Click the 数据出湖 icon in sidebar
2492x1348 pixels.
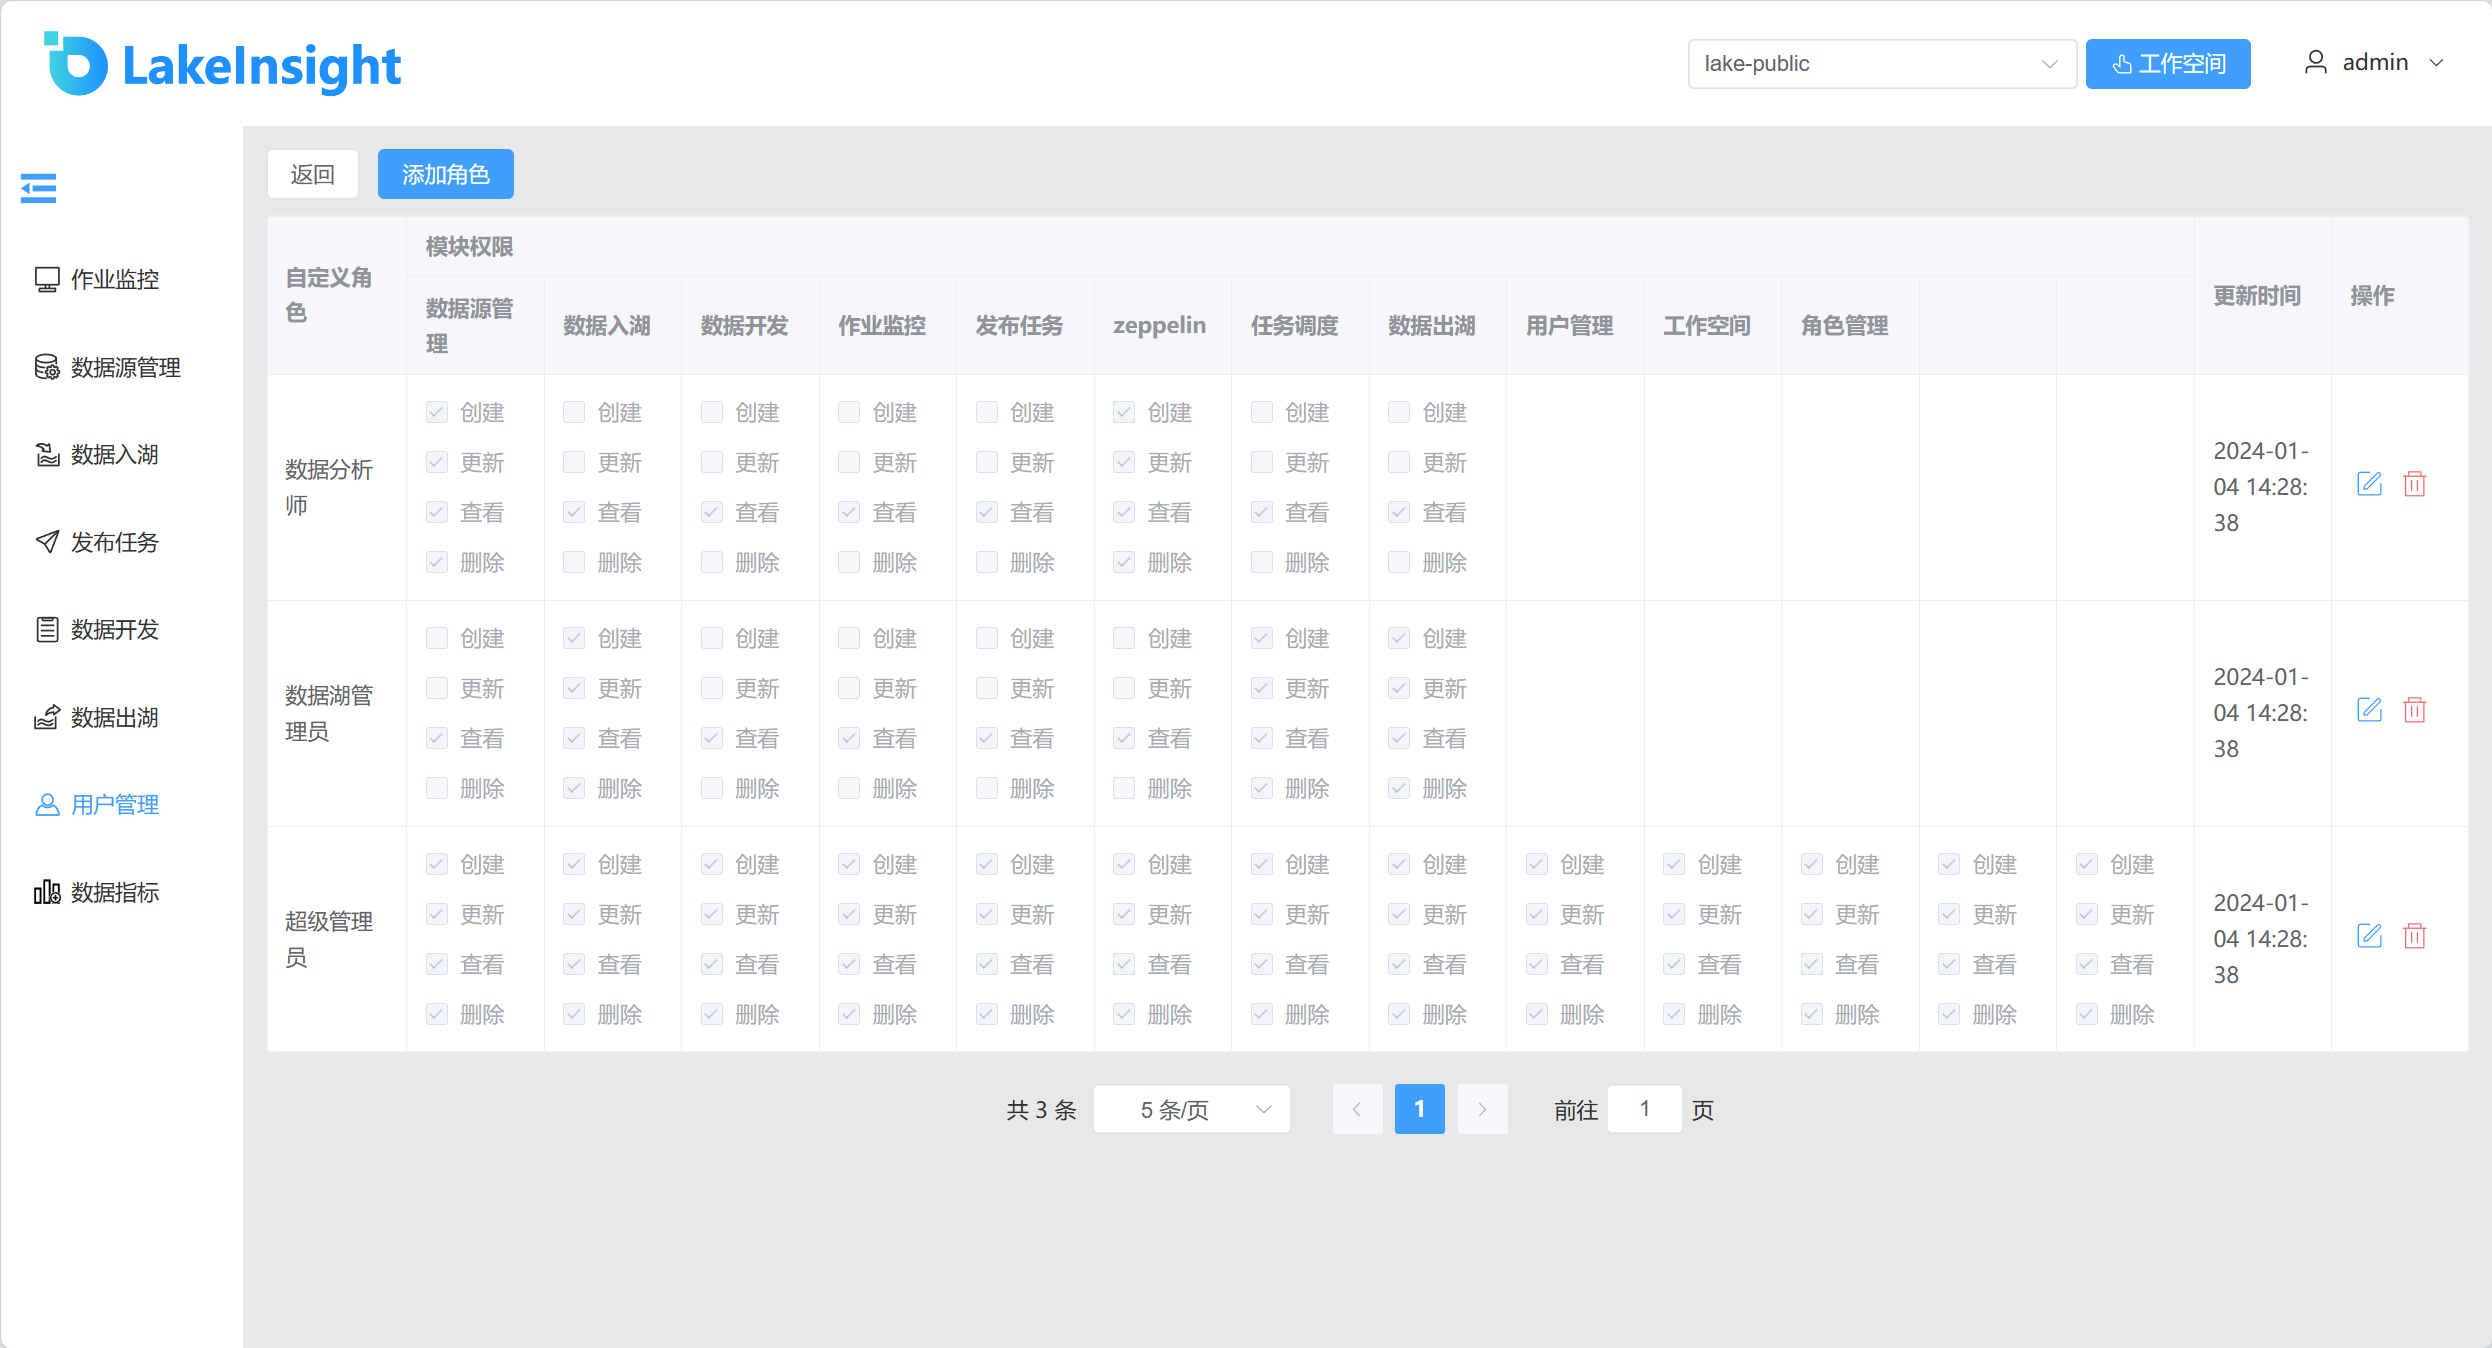coord(47,717)
